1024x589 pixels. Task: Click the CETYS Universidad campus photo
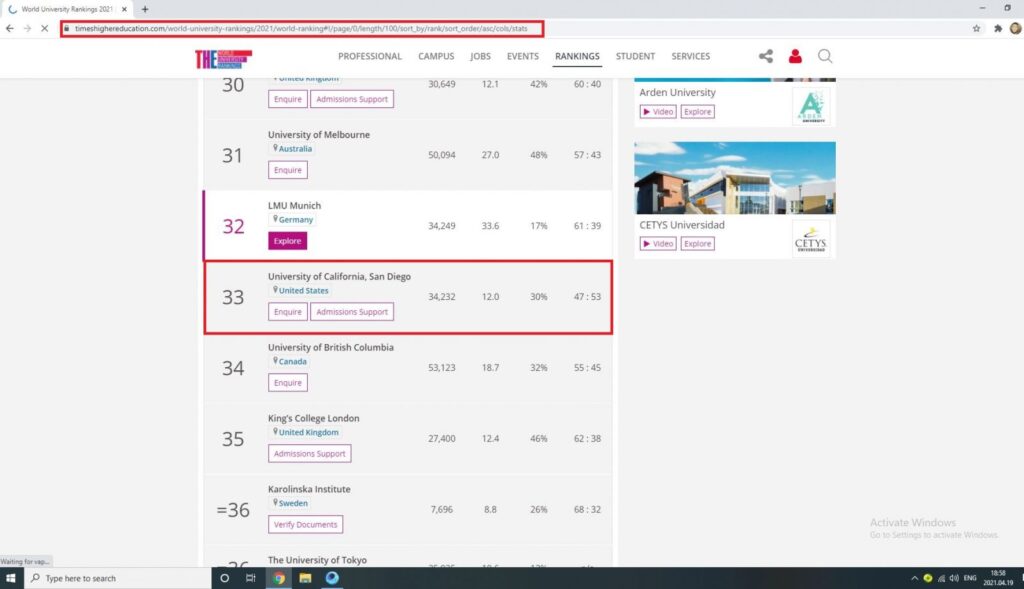coord(735,178)
